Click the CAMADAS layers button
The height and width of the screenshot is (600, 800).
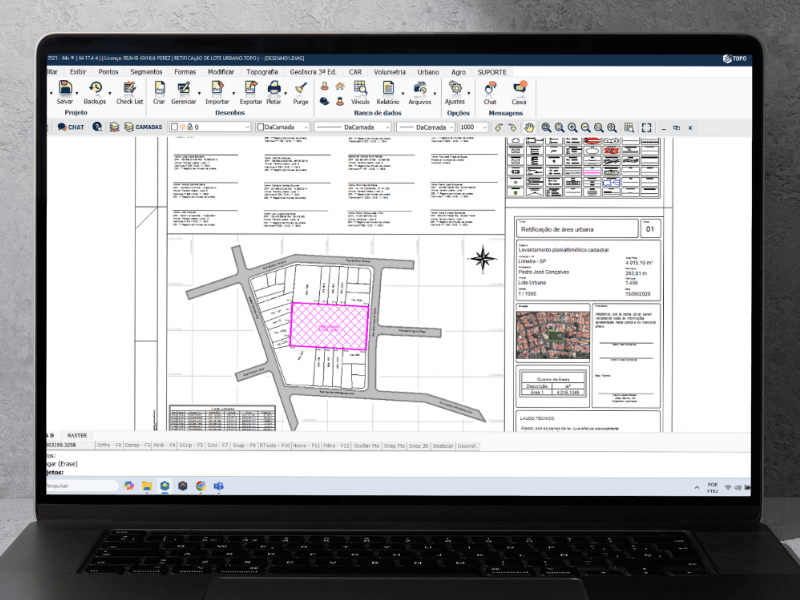pyautogui.click(x=141, y=128)
